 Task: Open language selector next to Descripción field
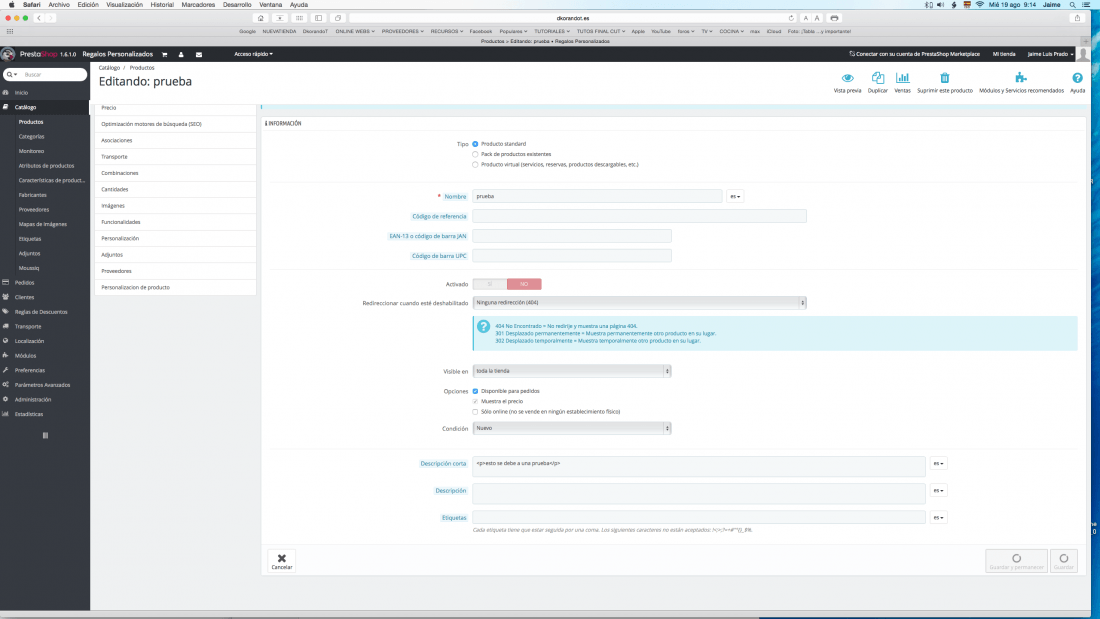[x=938, y=491]
